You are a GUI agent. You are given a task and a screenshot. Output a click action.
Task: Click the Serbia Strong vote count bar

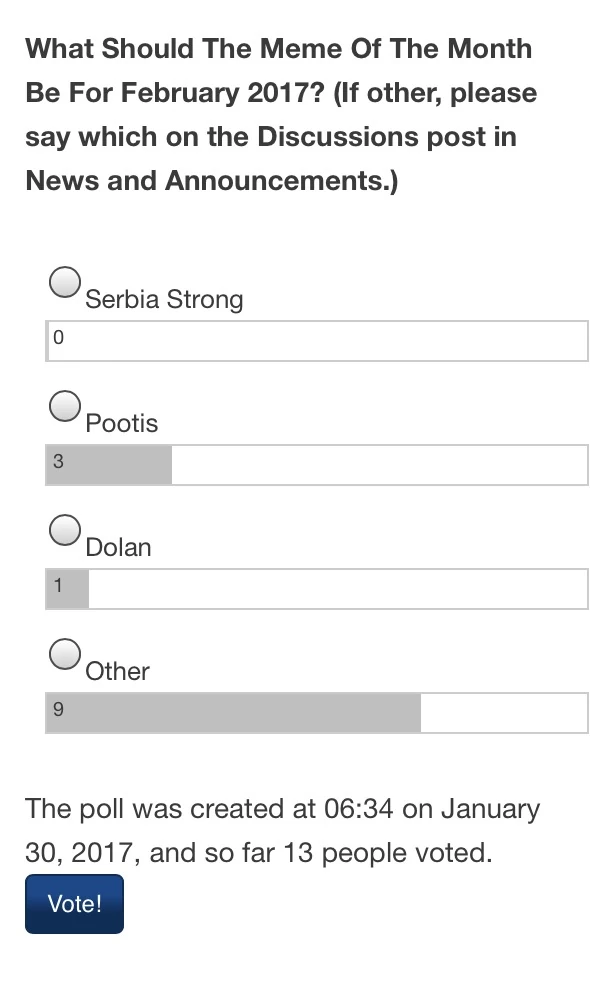(316, 340)
